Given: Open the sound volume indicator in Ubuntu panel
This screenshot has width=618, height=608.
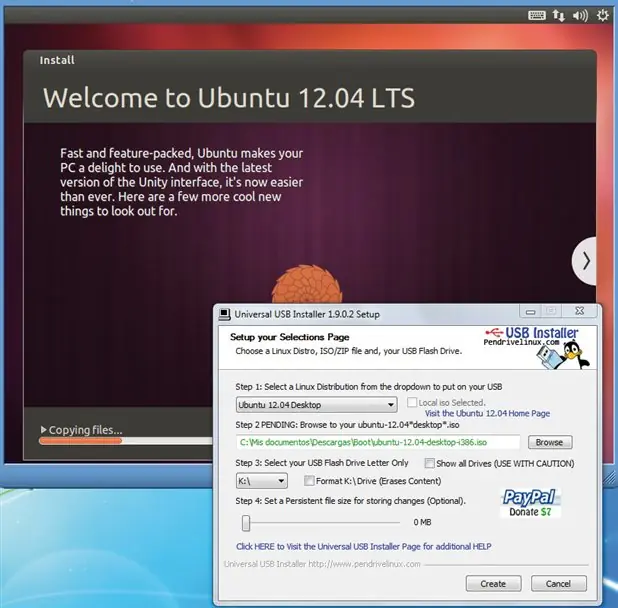Looking at the screenshot, I should tap(580, 15).
